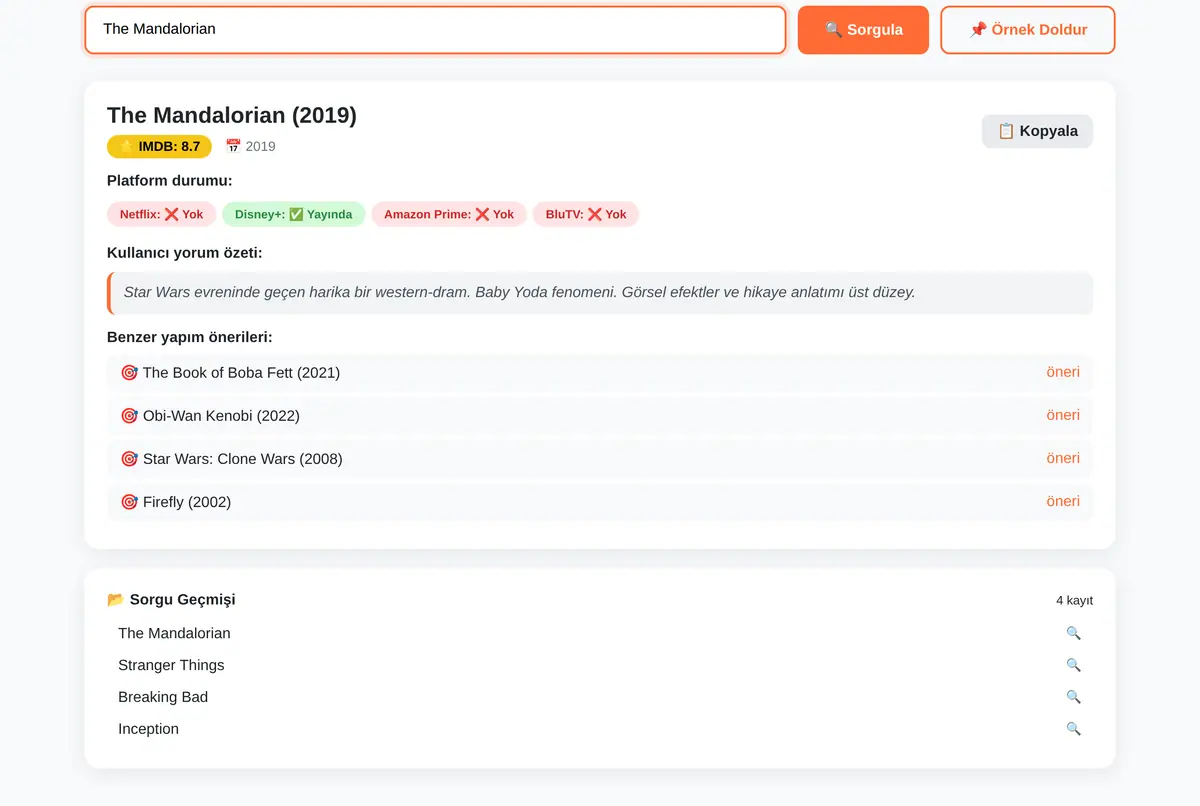Click the Amazon Prime Yok badge
The height and width of the screenshot is (806, 1200).
(449, 214)
